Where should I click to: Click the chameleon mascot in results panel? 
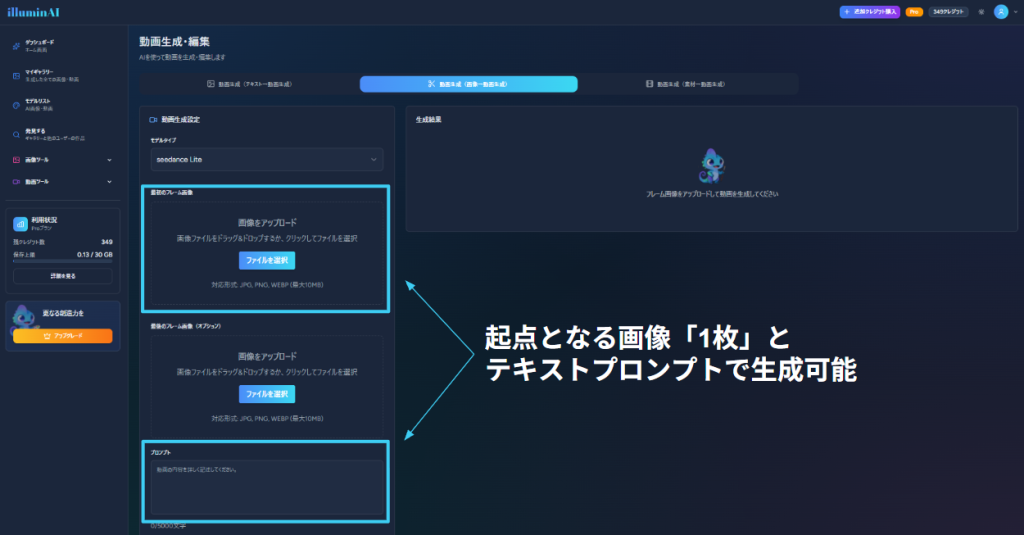tap(711, 166)
